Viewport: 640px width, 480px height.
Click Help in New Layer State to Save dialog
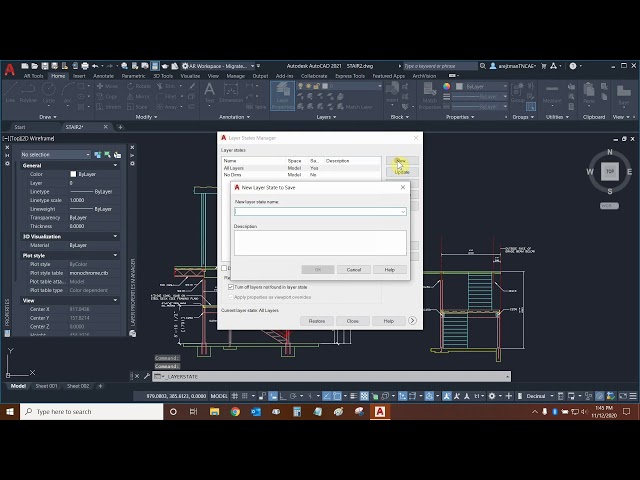click(x=390, y=269)
